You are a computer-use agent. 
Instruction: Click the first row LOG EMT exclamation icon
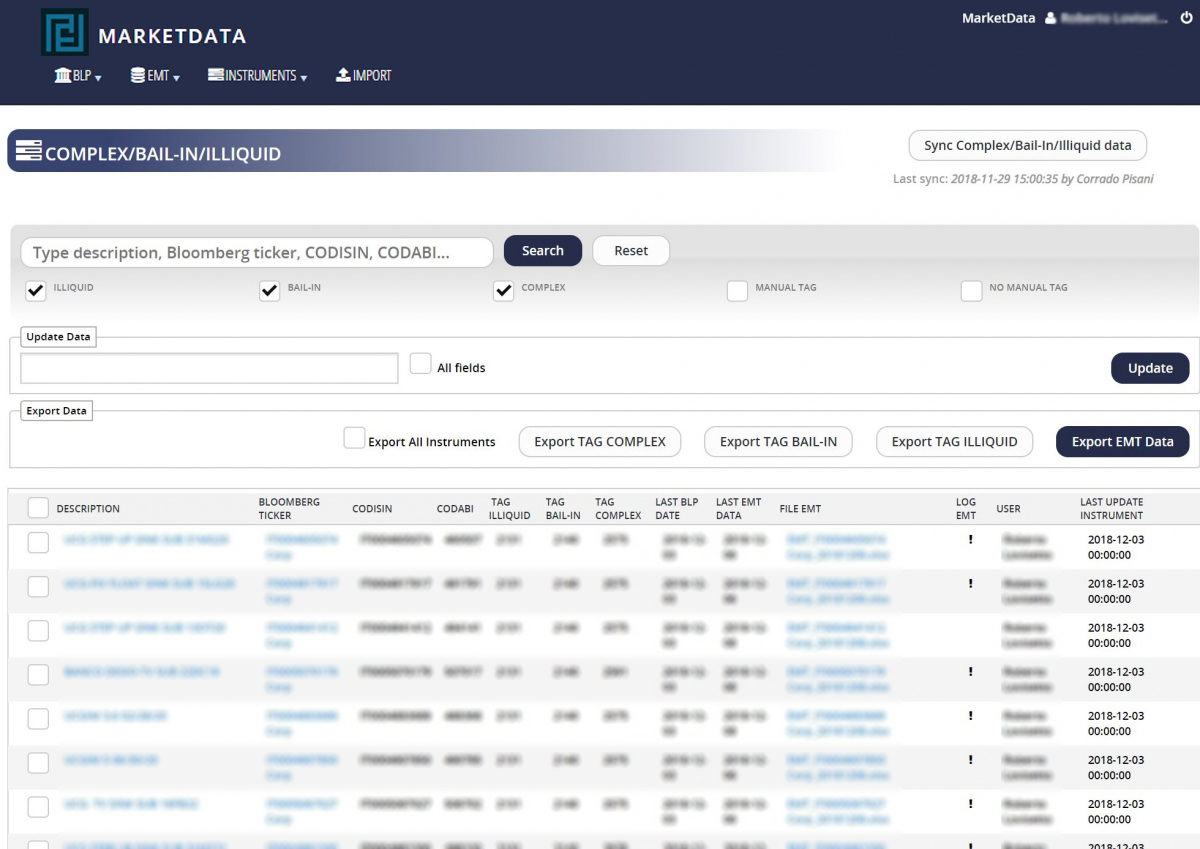click(x=970, y=540)
